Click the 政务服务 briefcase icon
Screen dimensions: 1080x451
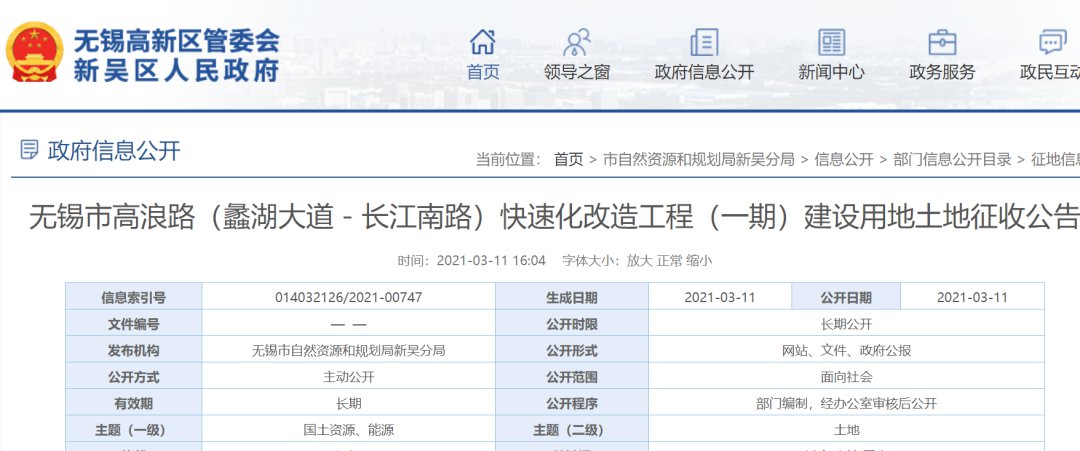pyautogui.click(x=941, y=42)
